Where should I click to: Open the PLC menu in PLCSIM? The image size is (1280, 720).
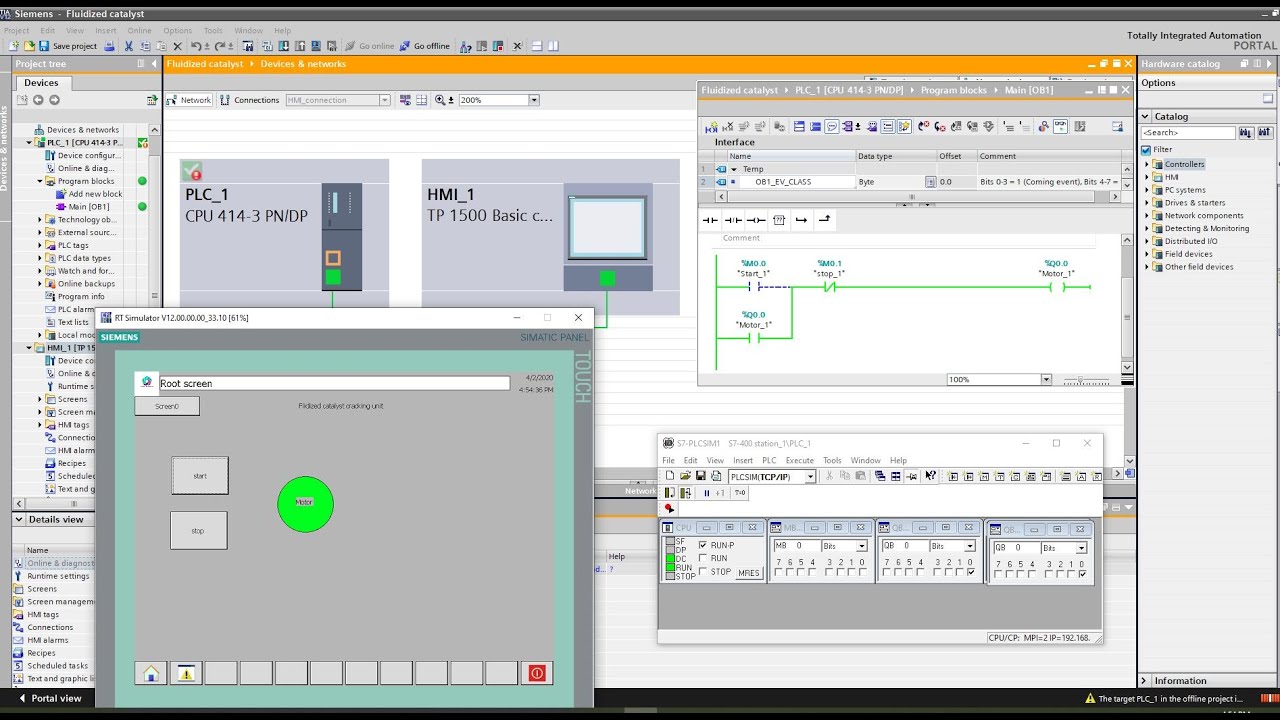tap(769, 461)
